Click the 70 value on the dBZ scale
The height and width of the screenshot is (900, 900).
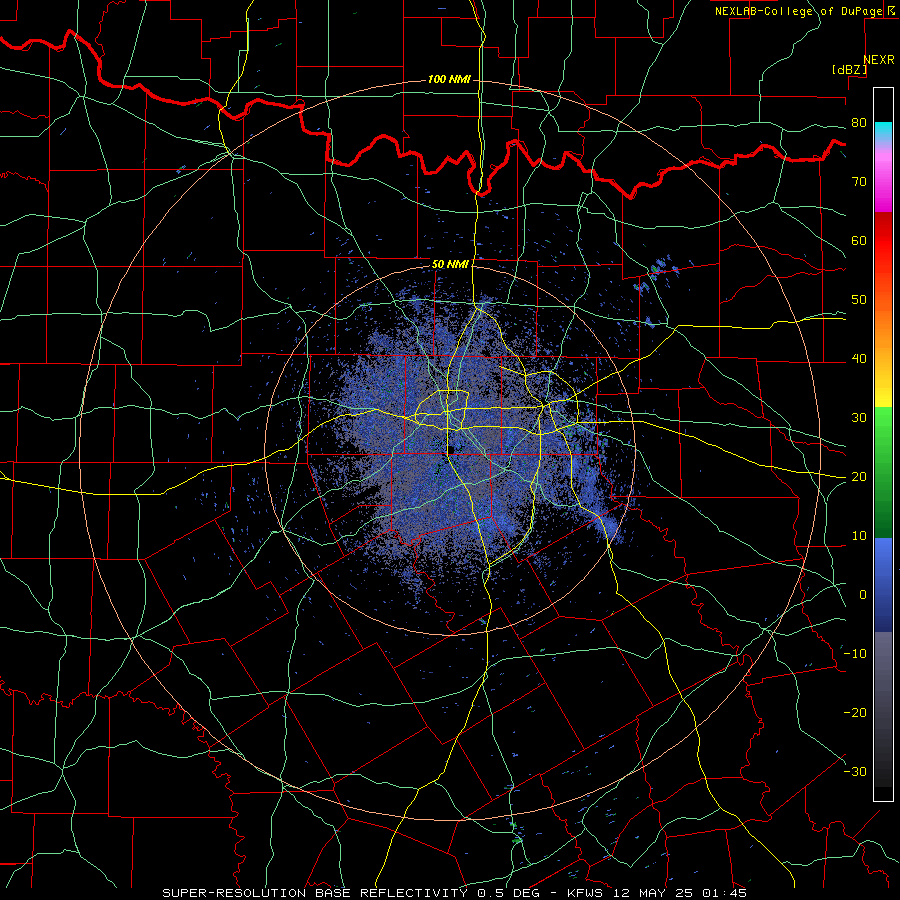tap(859, 182)
